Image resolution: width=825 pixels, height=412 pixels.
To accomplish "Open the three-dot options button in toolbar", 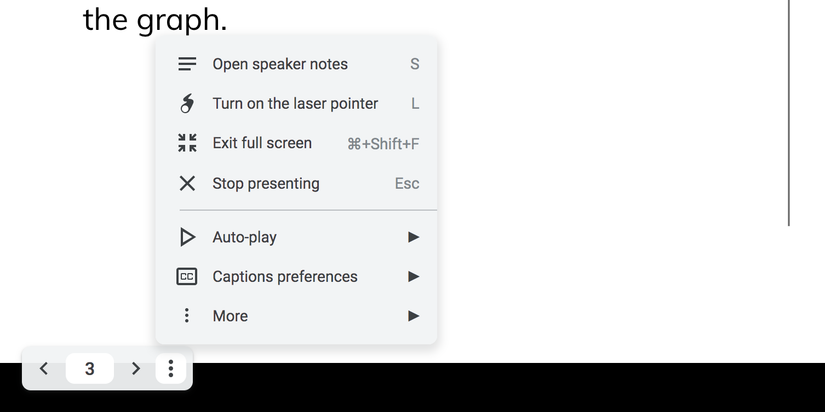I will click(x=171, y=369).
